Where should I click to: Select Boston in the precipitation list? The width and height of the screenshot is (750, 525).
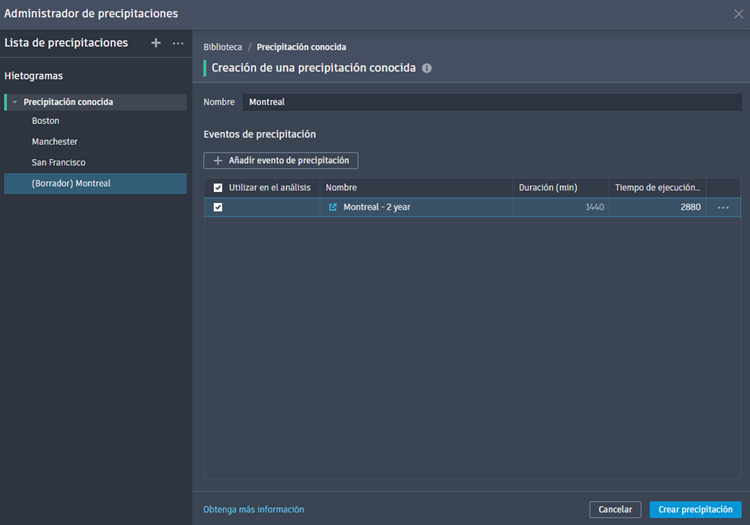pos(45,121)
